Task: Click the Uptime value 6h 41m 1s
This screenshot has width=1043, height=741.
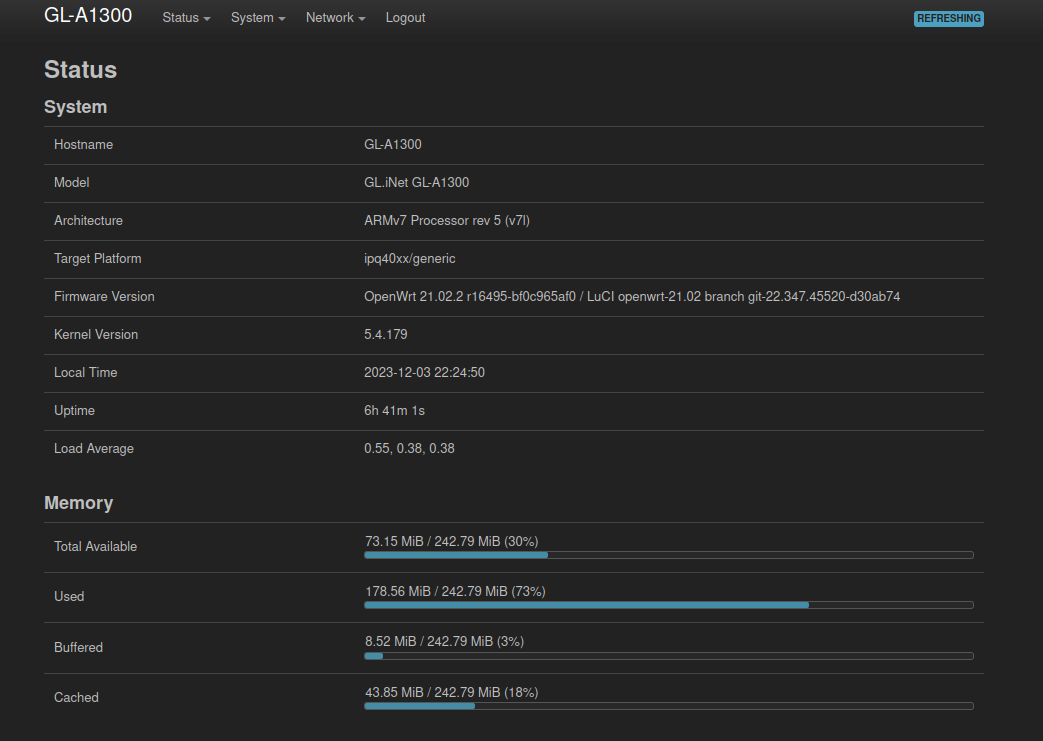Action: (394, 411)
